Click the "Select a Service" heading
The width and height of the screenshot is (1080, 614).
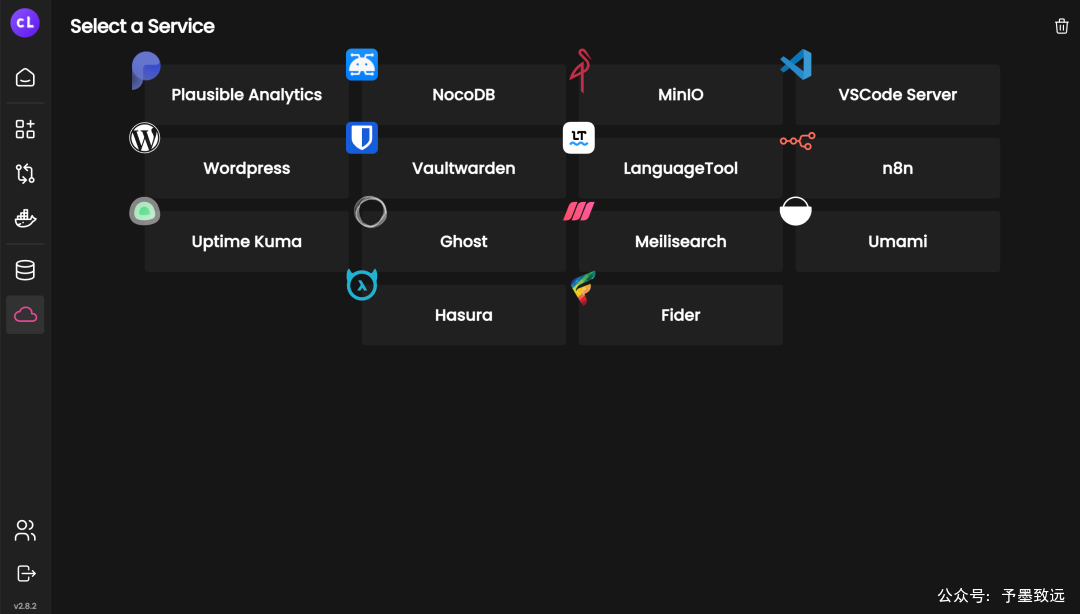point(143,26)
